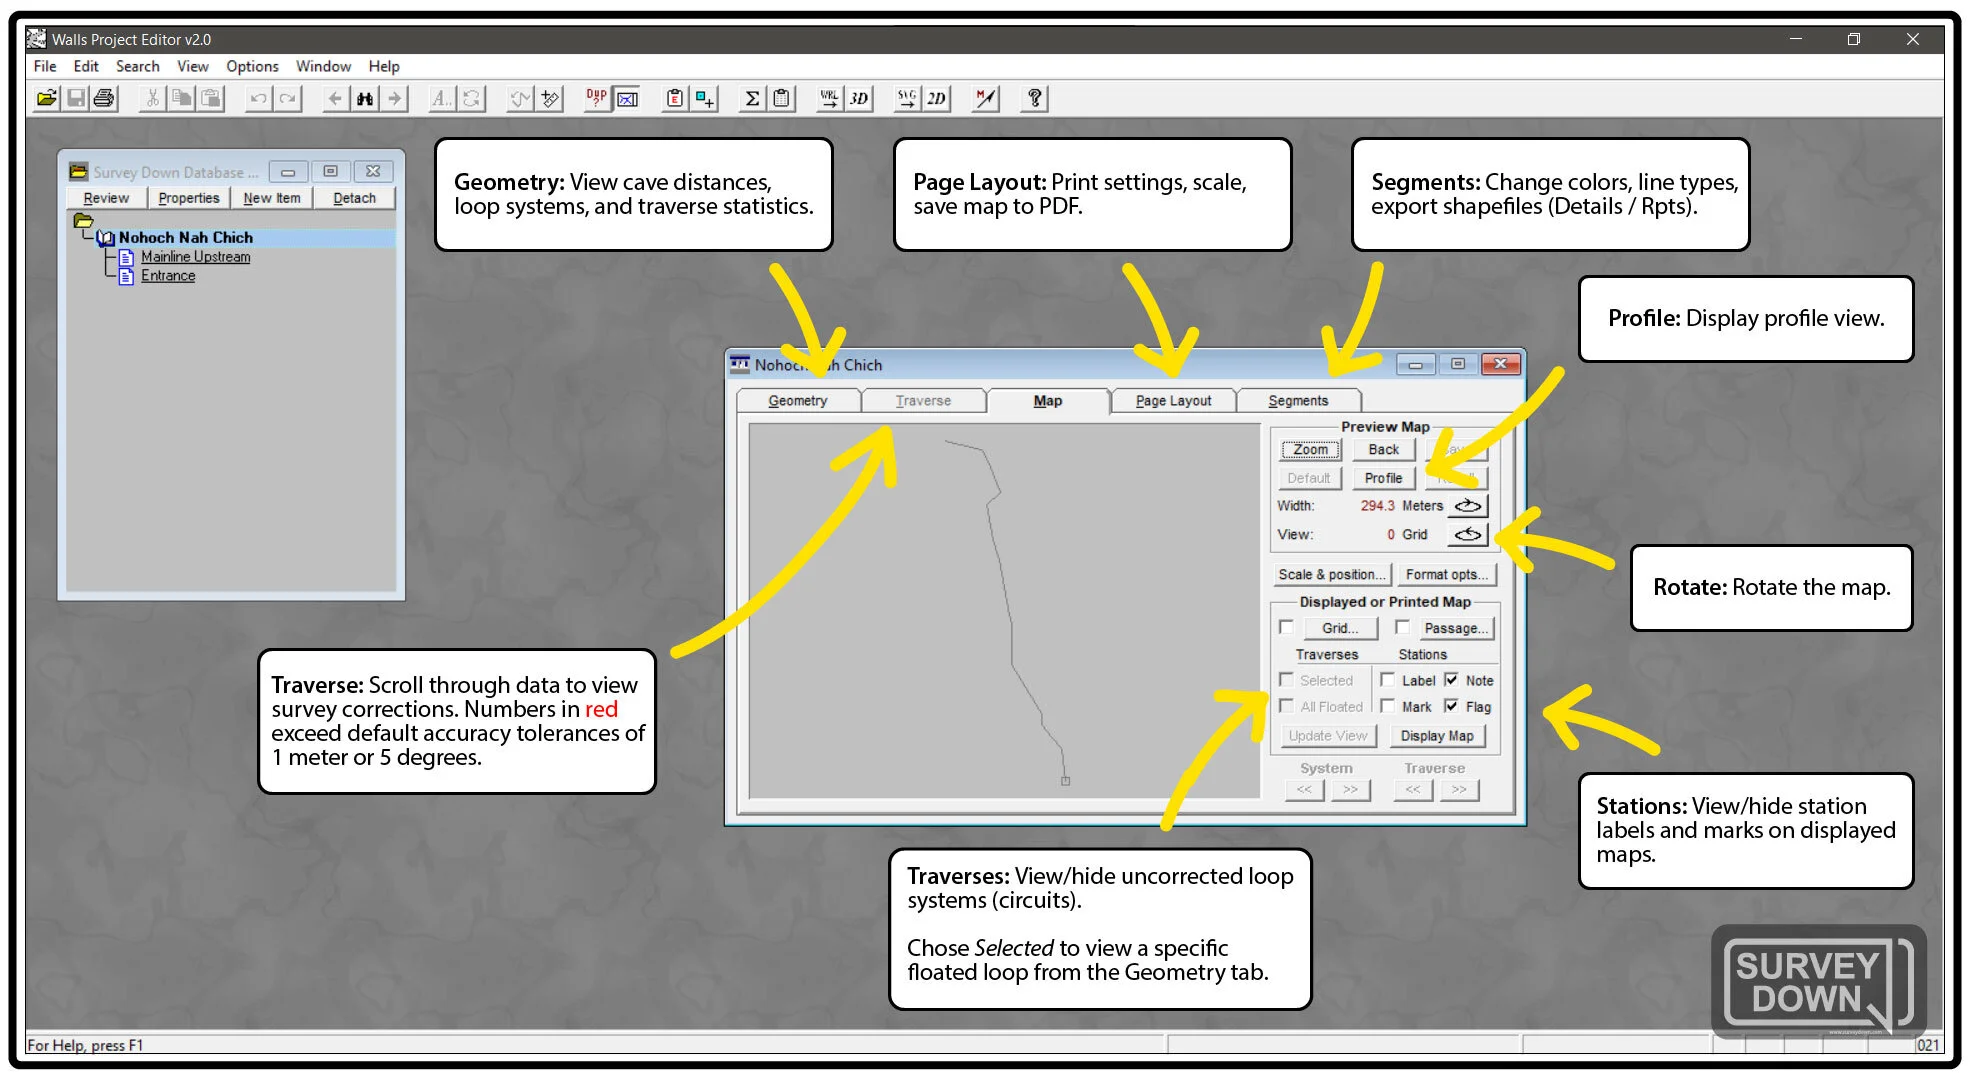Click the Profile button
The width and height of the screenshot is (1970, 1080).
[1383, 478]
